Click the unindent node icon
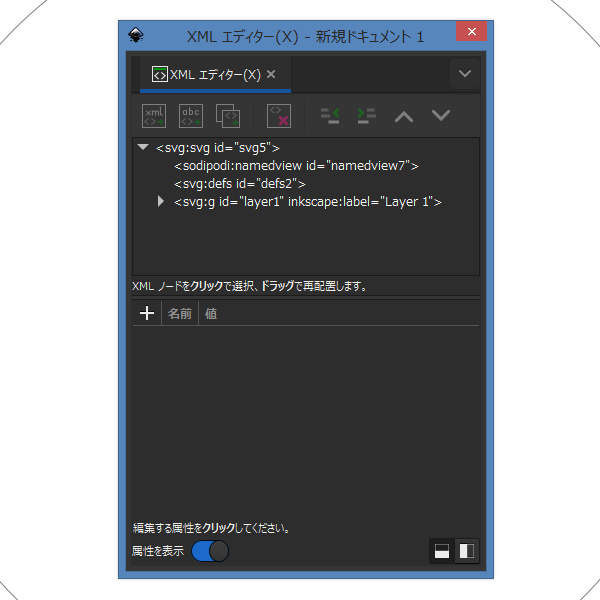 330,116
